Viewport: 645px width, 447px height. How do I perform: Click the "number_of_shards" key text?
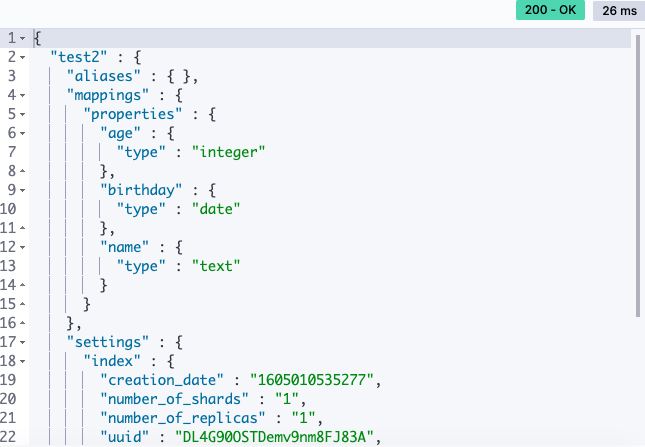(x=174, y=399)
